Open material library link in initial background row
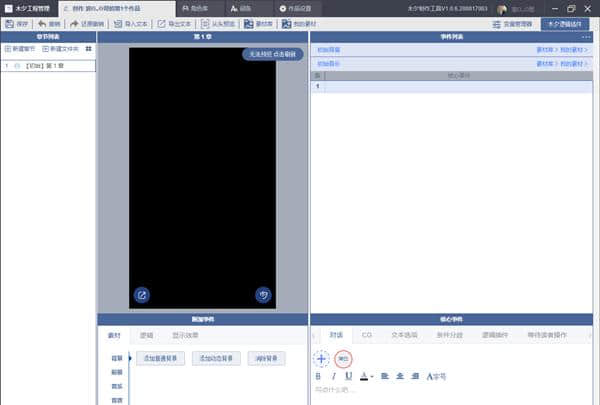The image size is (600, 405). pos(545,50)
